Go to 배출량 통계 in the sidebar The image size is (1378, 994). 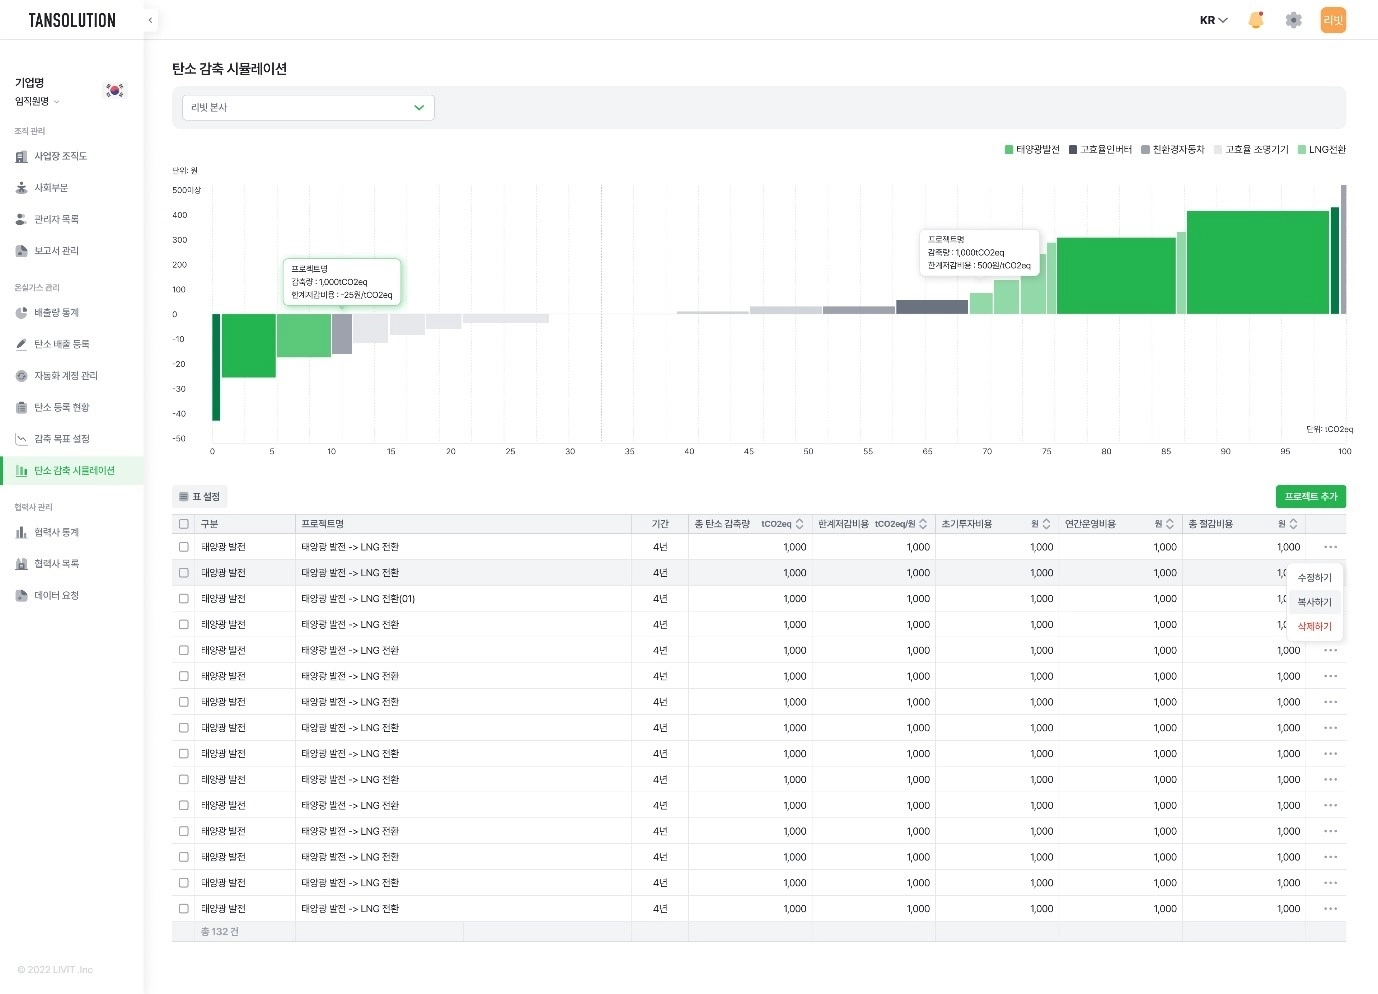pos(56,313)
